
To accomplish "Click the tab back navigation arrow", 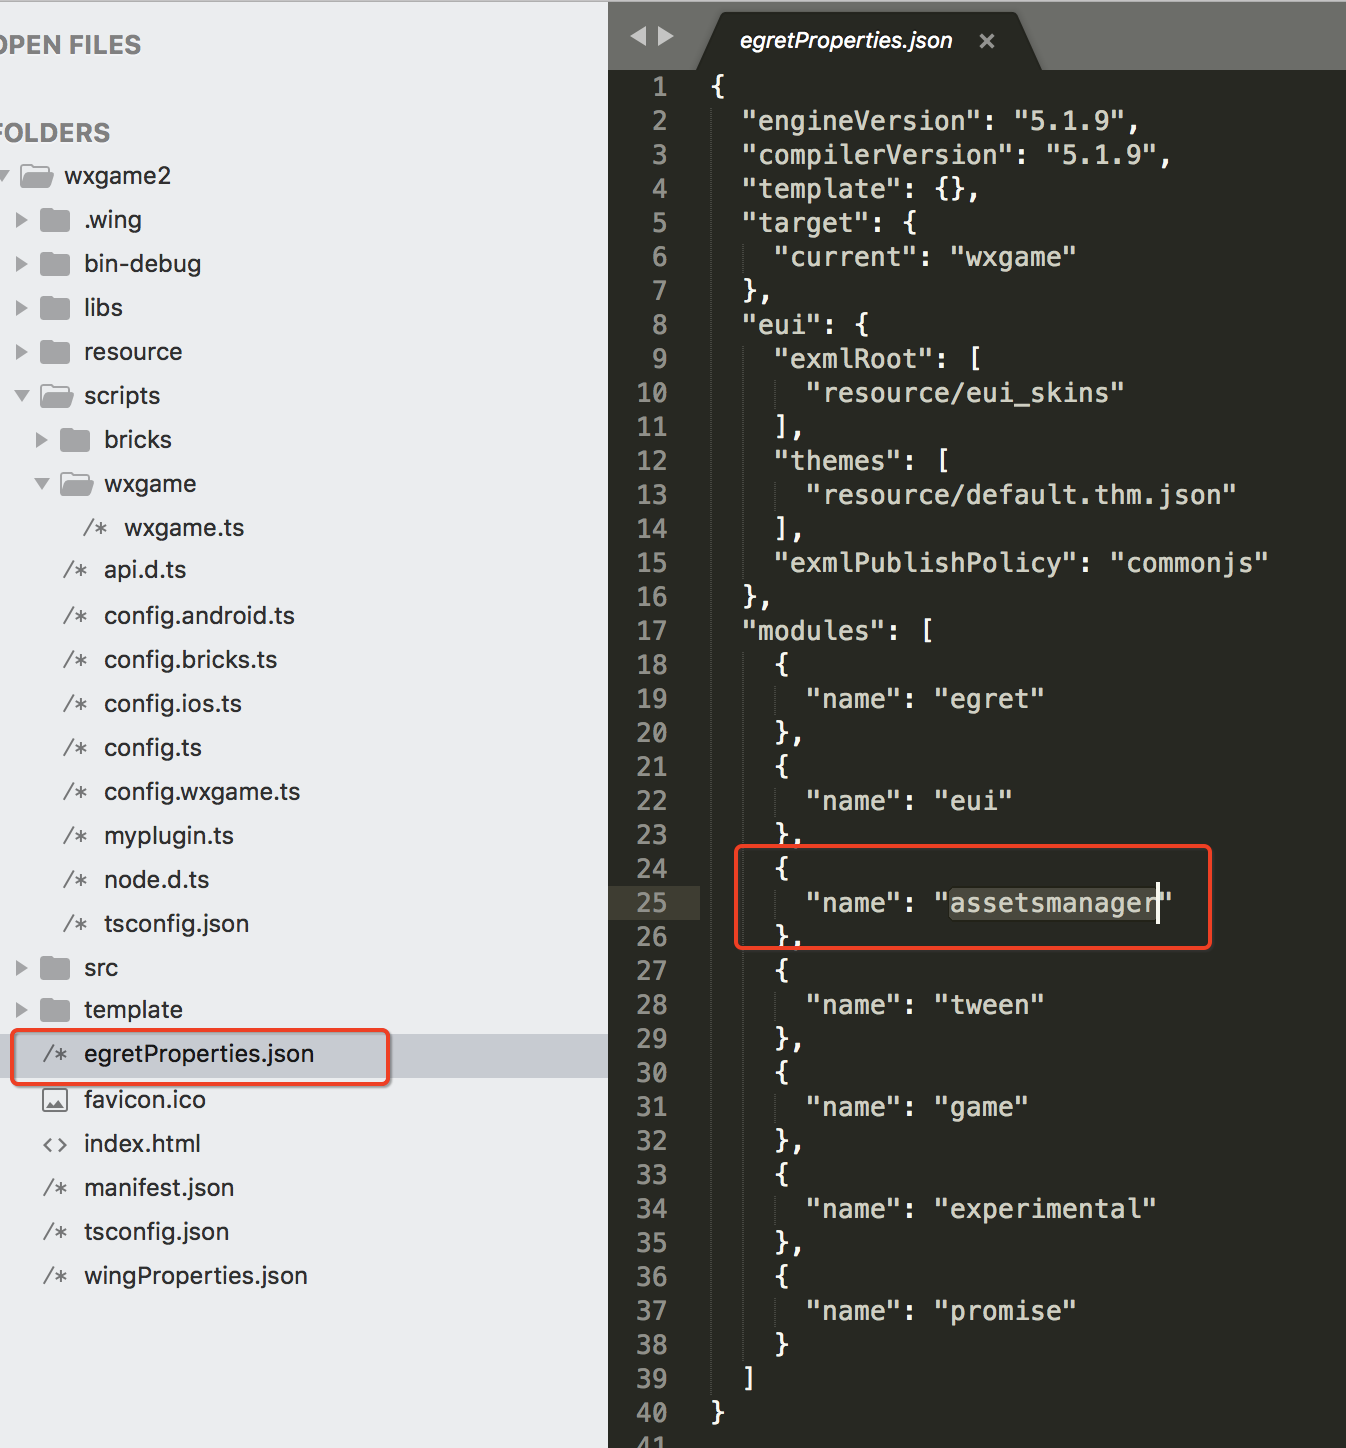I will point(638,37).
